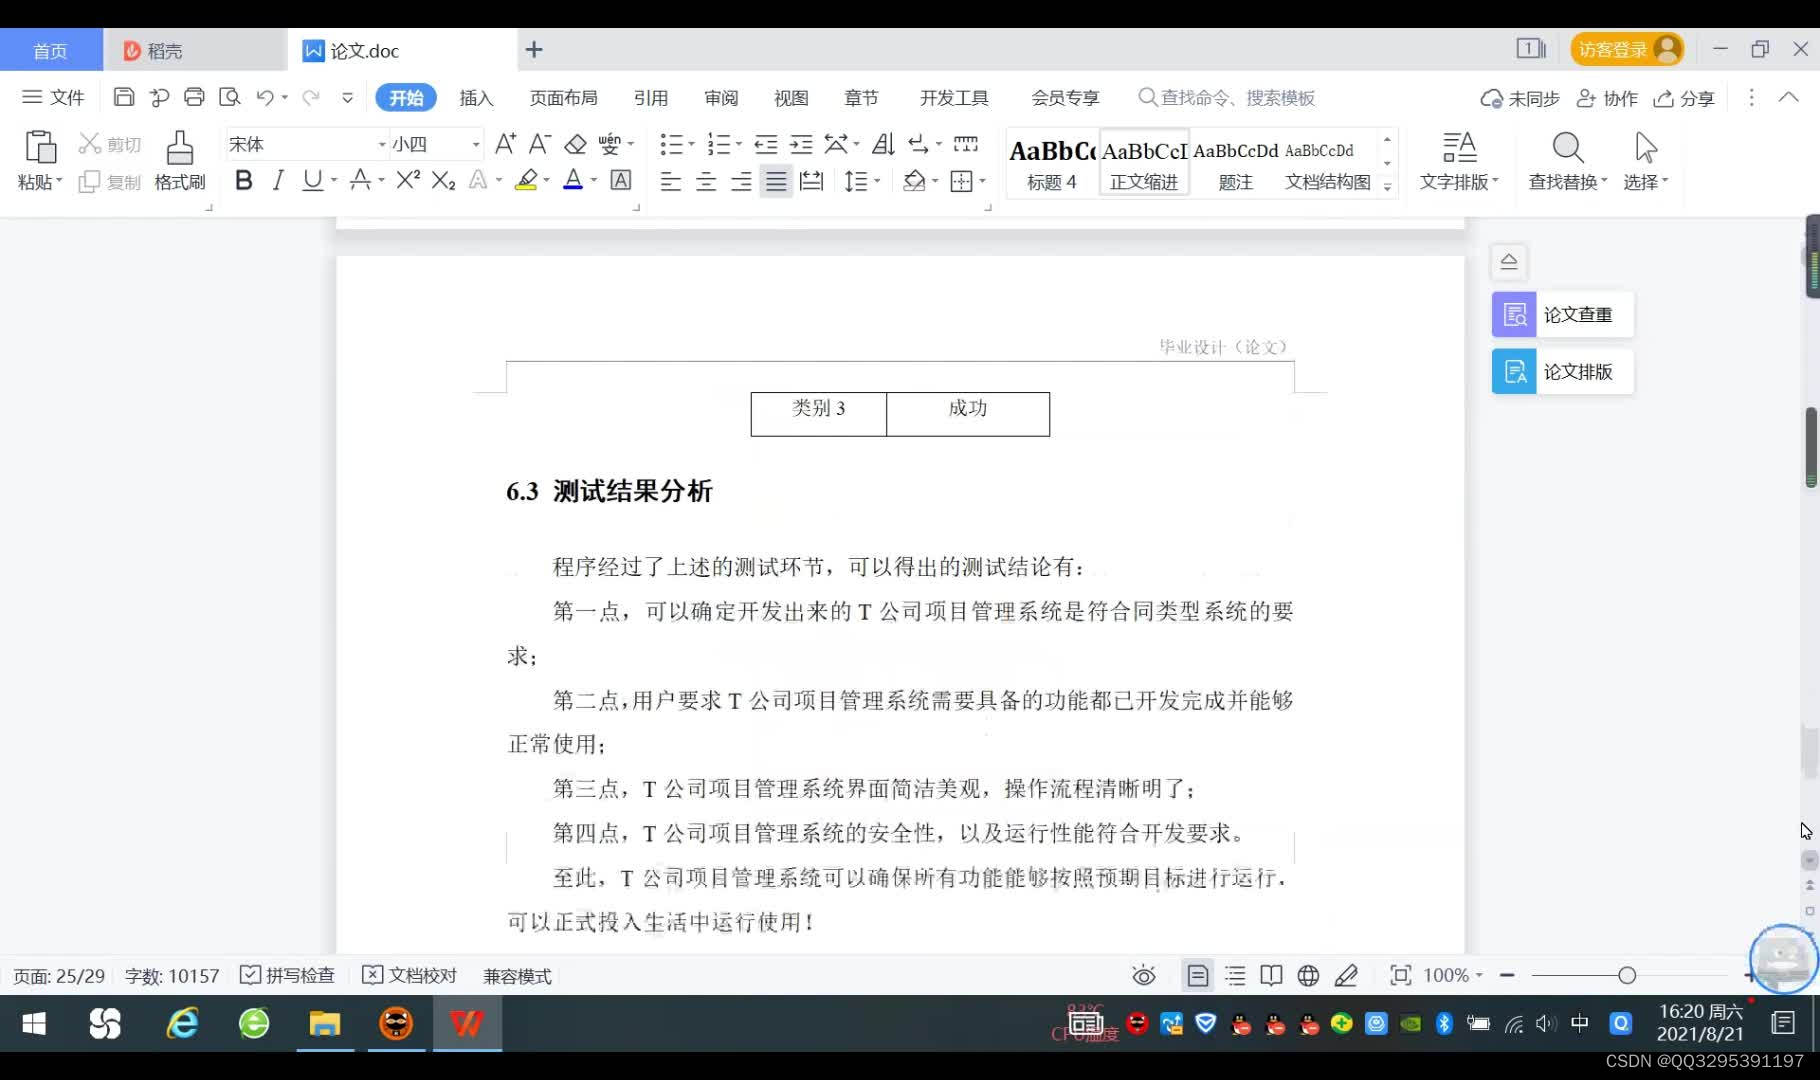The width and height of the screenshot is (1820, 1080).
Task: Click 文档校对 in status bar
Action: click(x=409, y=975)
